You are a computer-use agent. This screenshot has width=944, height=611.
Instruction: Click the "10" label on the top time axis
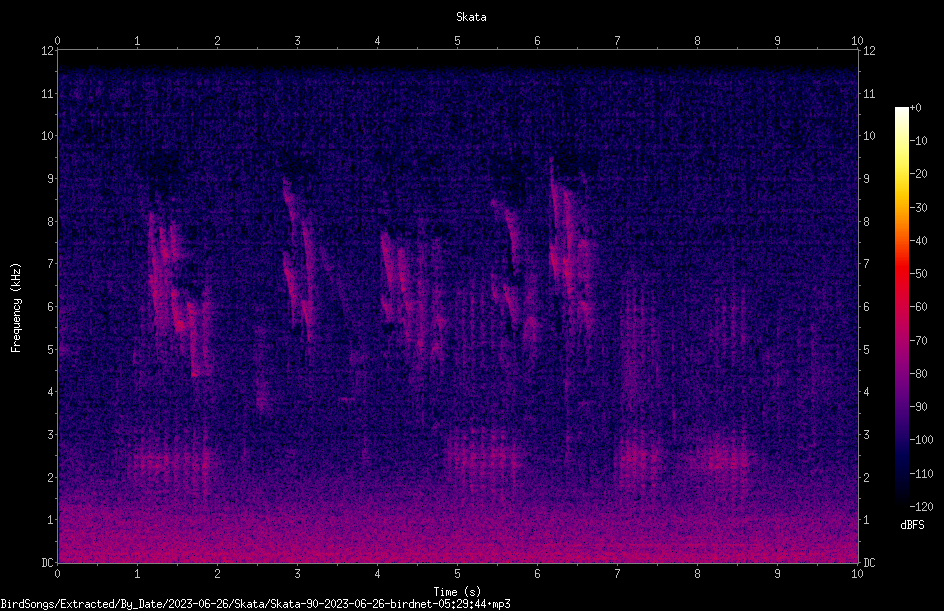[x=857, y=40]
